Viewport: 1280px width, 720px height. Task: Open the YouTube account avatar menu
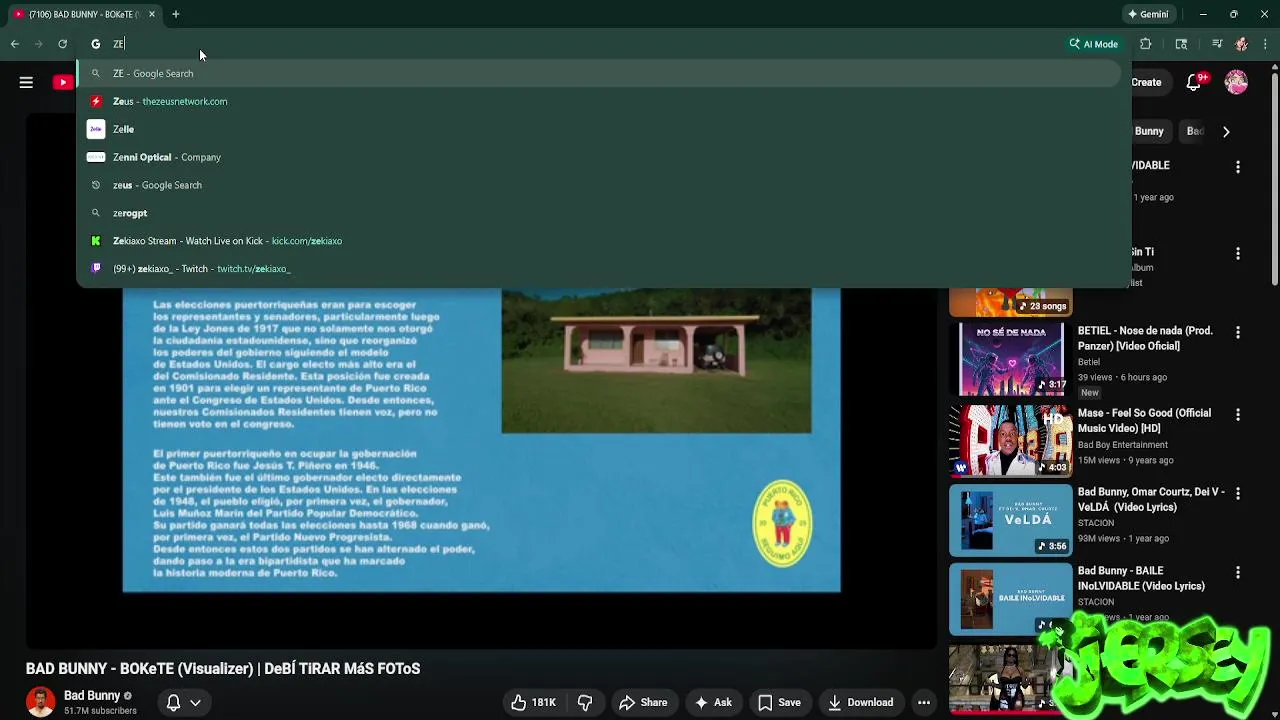tap(1237, 82)
